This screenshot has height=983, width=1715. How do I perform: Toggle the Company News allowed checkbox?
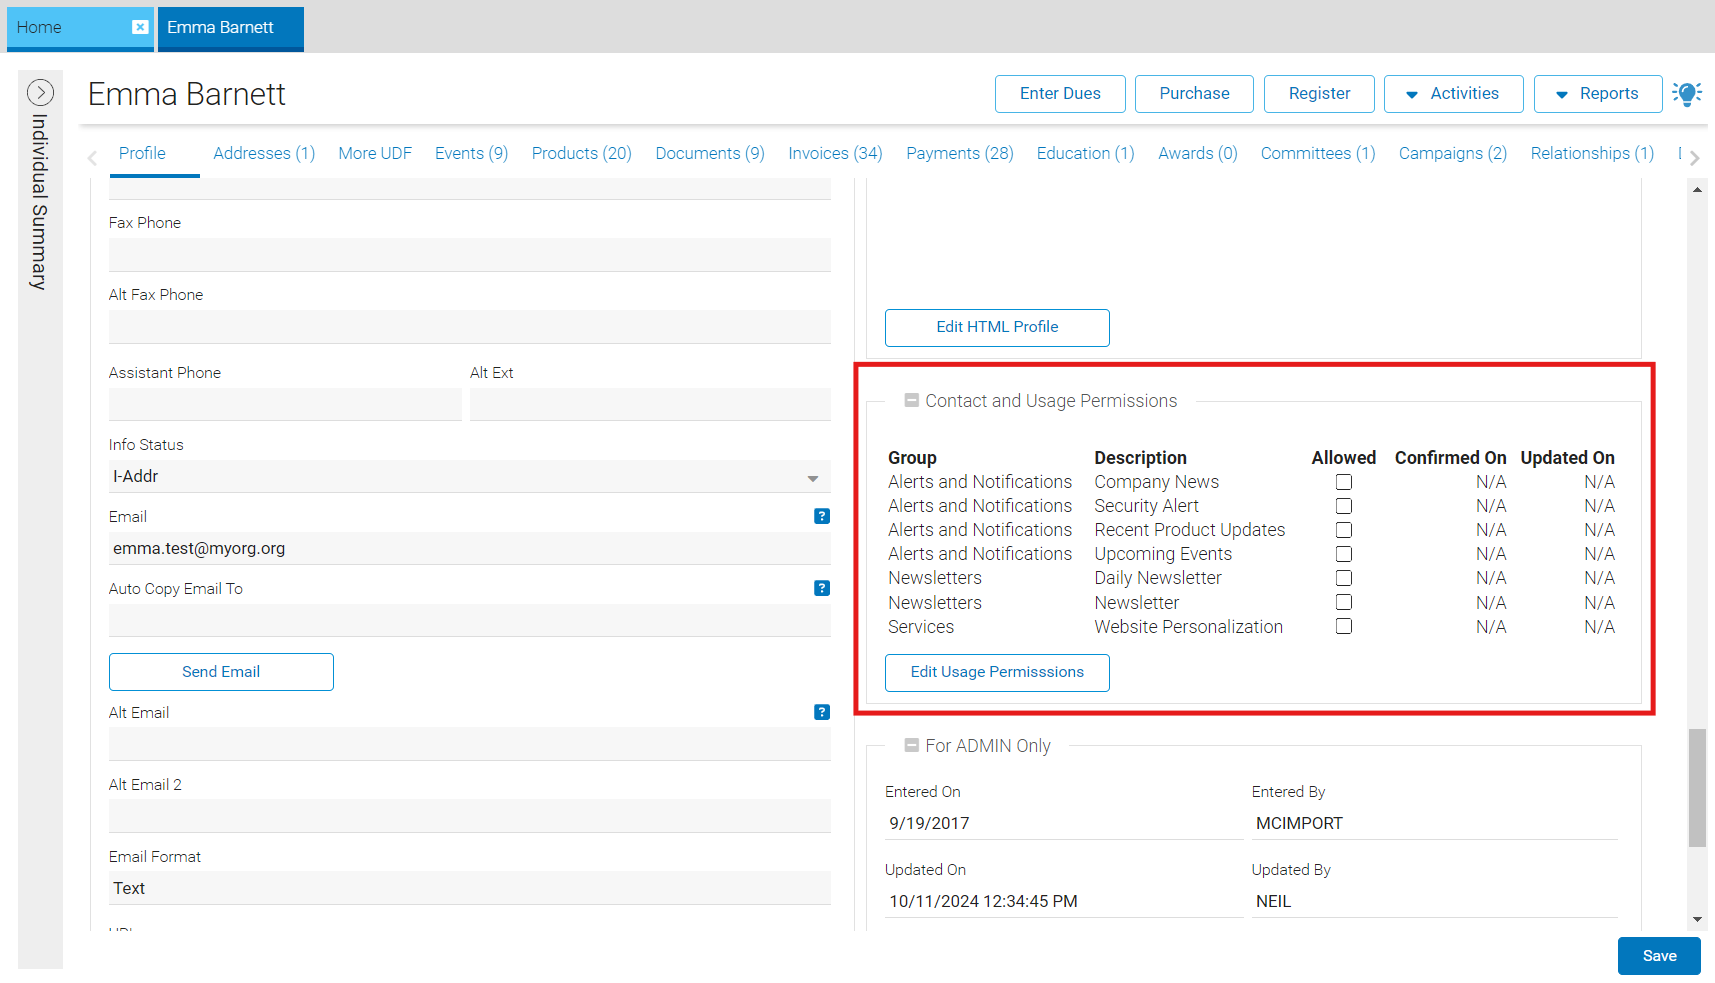(1344, 482)
